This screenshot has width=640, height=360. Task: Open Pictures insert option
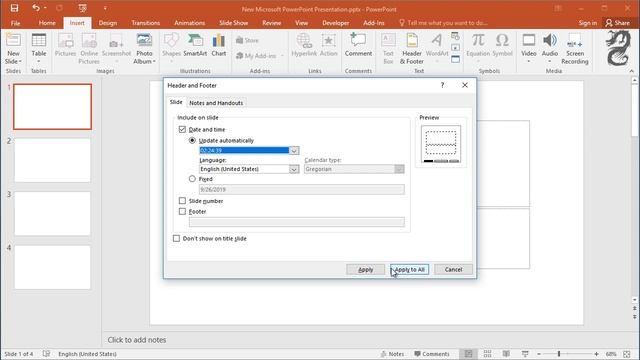65,45
